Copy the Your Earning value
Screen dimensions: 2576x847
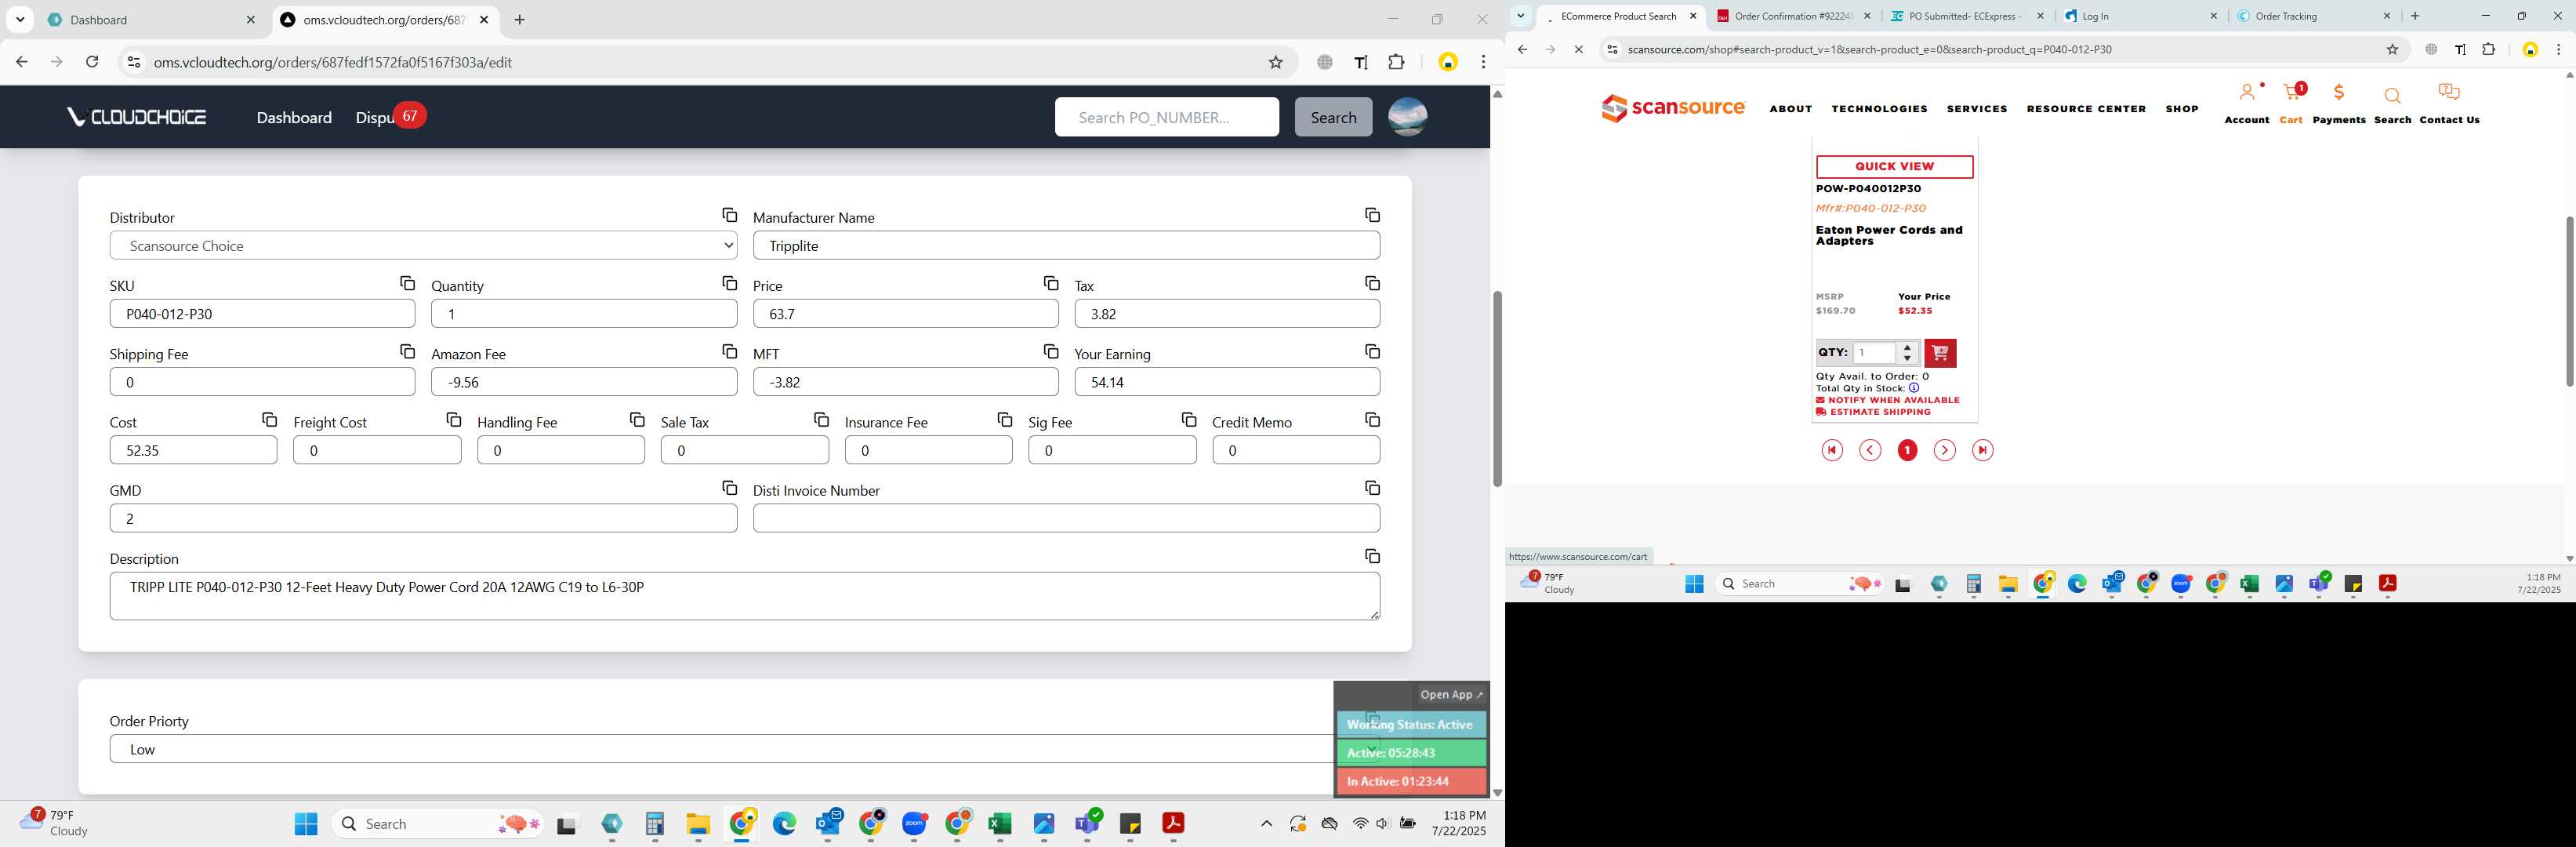click(1372, 351)
